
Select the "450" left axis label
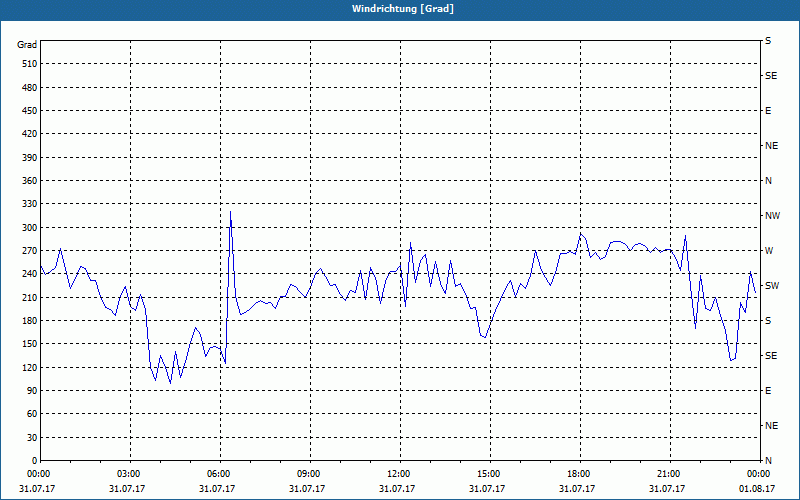30,111
